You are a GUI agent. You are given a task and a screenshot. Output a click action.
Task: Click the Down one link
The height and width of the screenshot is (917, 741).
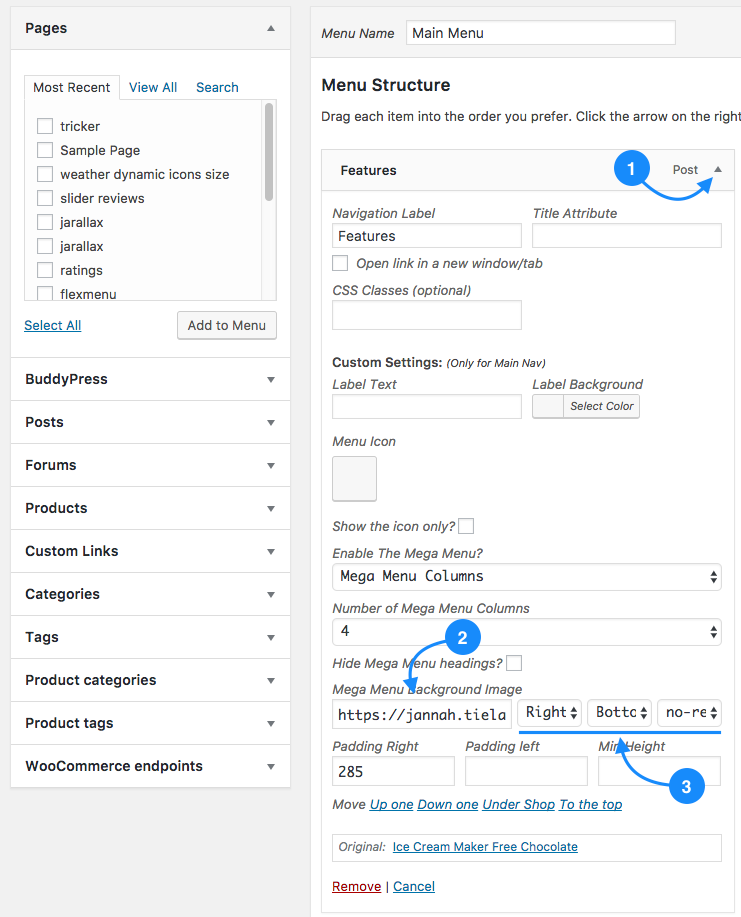click(448, 805)
